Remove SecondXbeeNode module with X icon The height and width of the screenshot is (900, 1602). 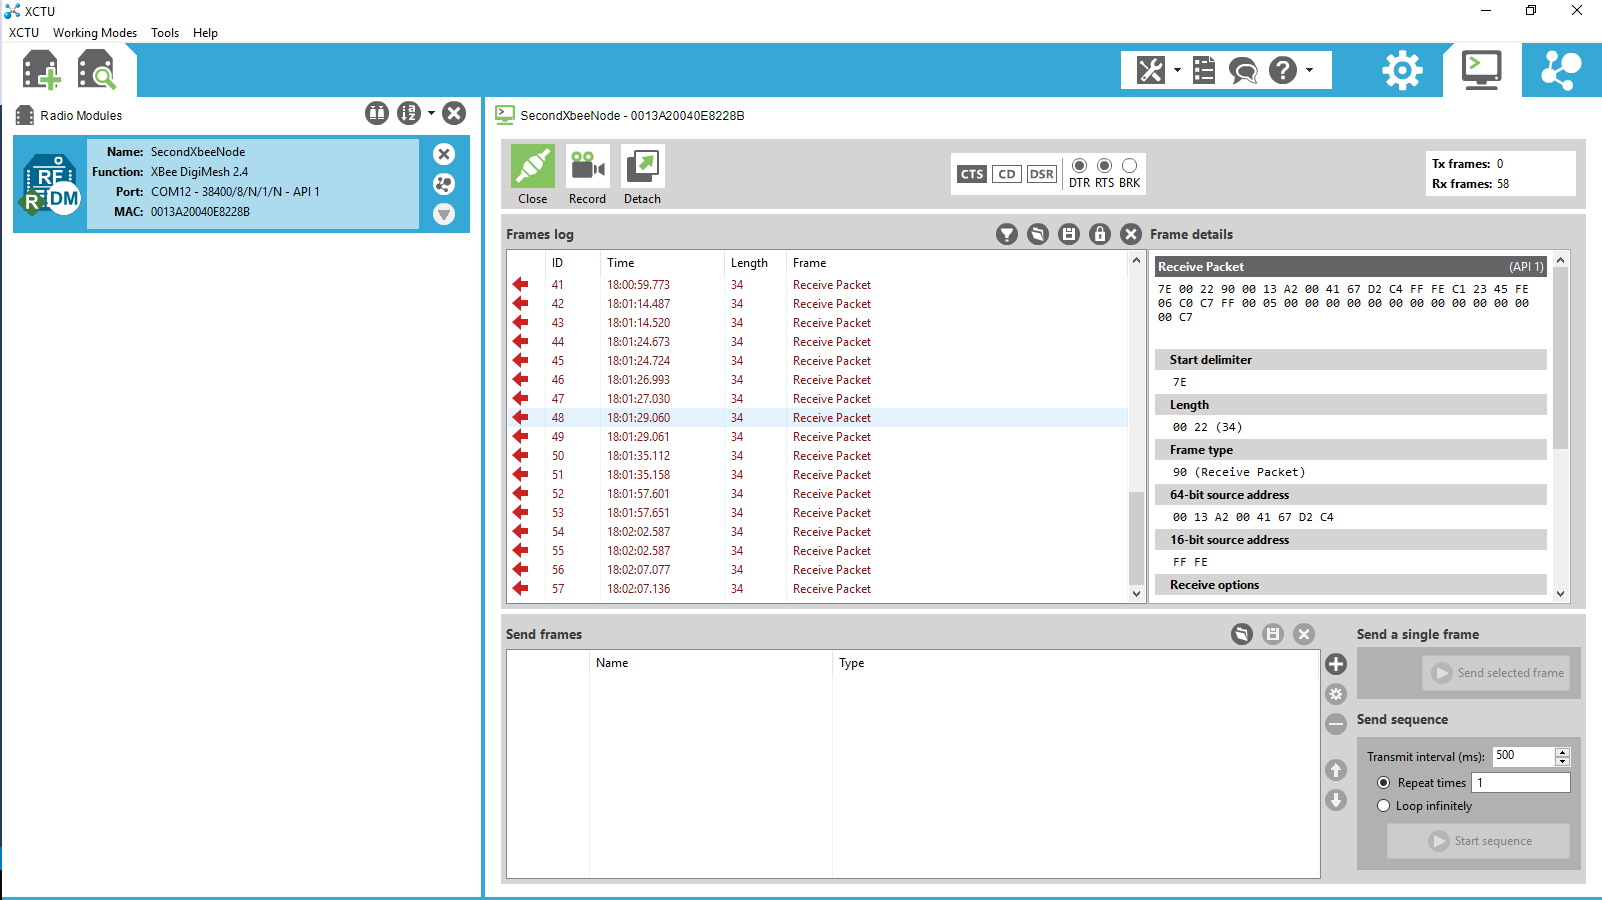pos(444,154)
